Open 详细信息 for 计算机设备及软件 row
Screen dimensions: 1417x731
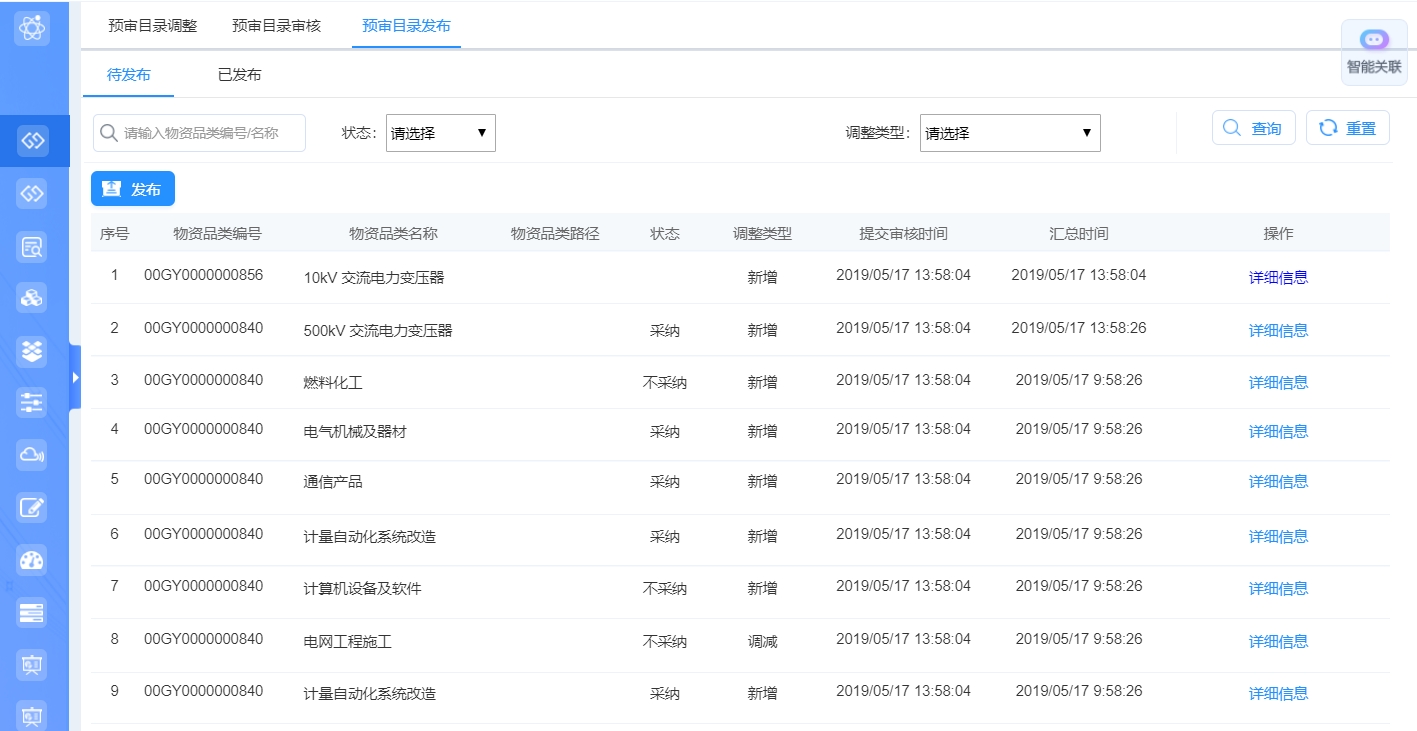coord(1278,588)
